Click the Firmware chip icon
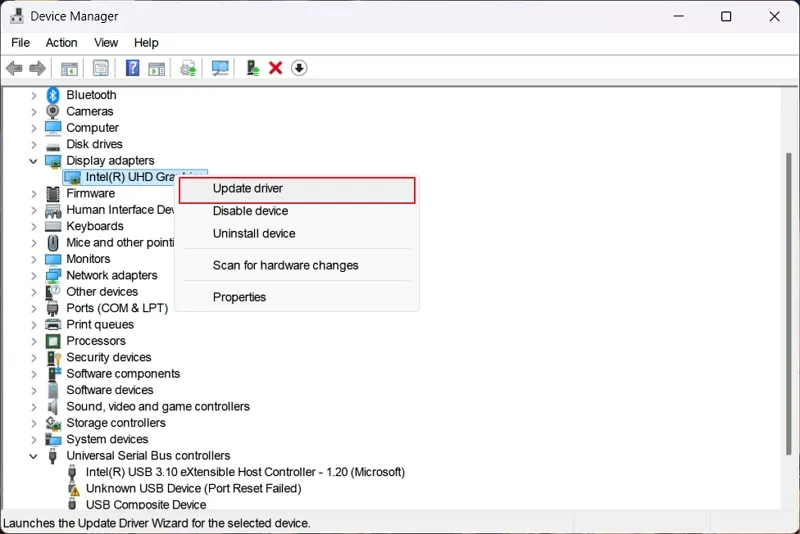 (x=53, y=193)
